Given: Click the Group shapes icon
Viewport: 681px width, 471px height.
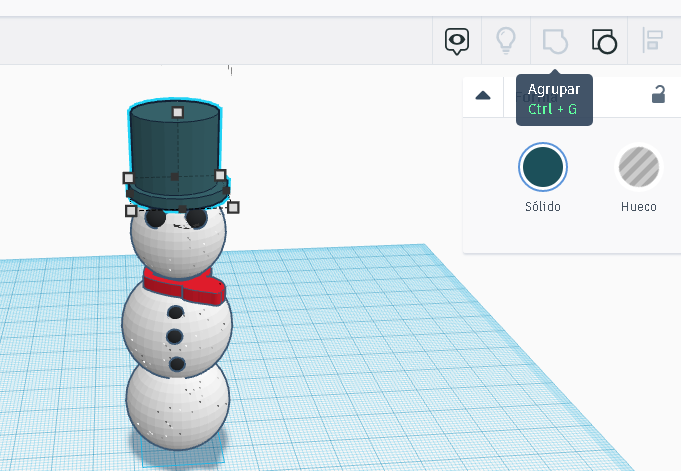Looking at the screenshot, I should (555, 41).
